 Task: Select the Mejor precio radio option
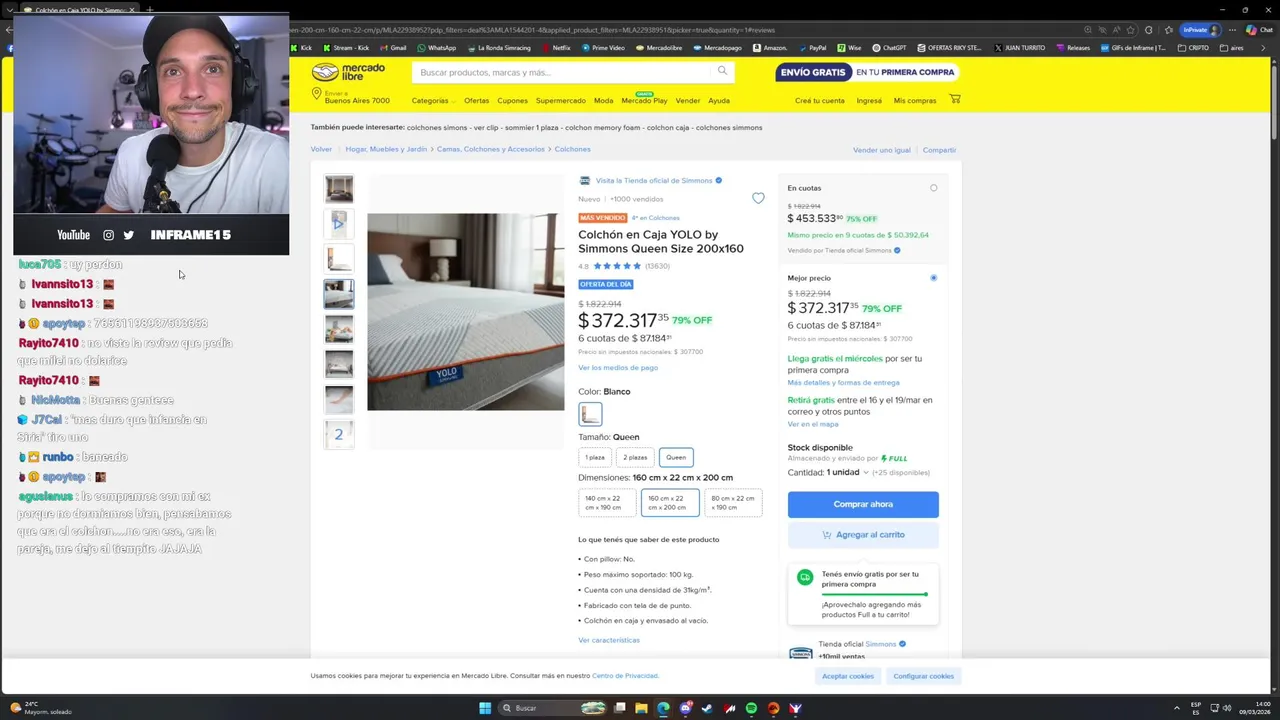tap(934, 278)
